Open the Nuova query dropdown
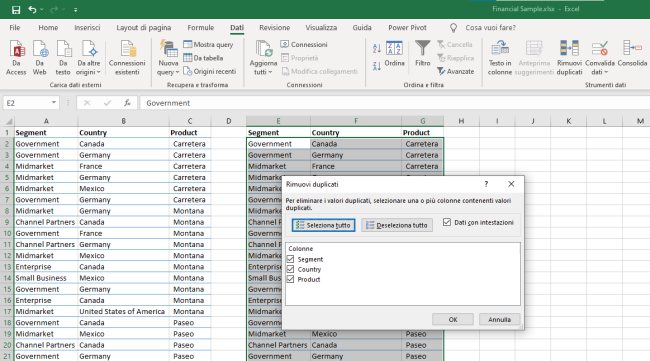Image resolution: width=650 pixels, height=361 pixels. [x=168, y=58]
